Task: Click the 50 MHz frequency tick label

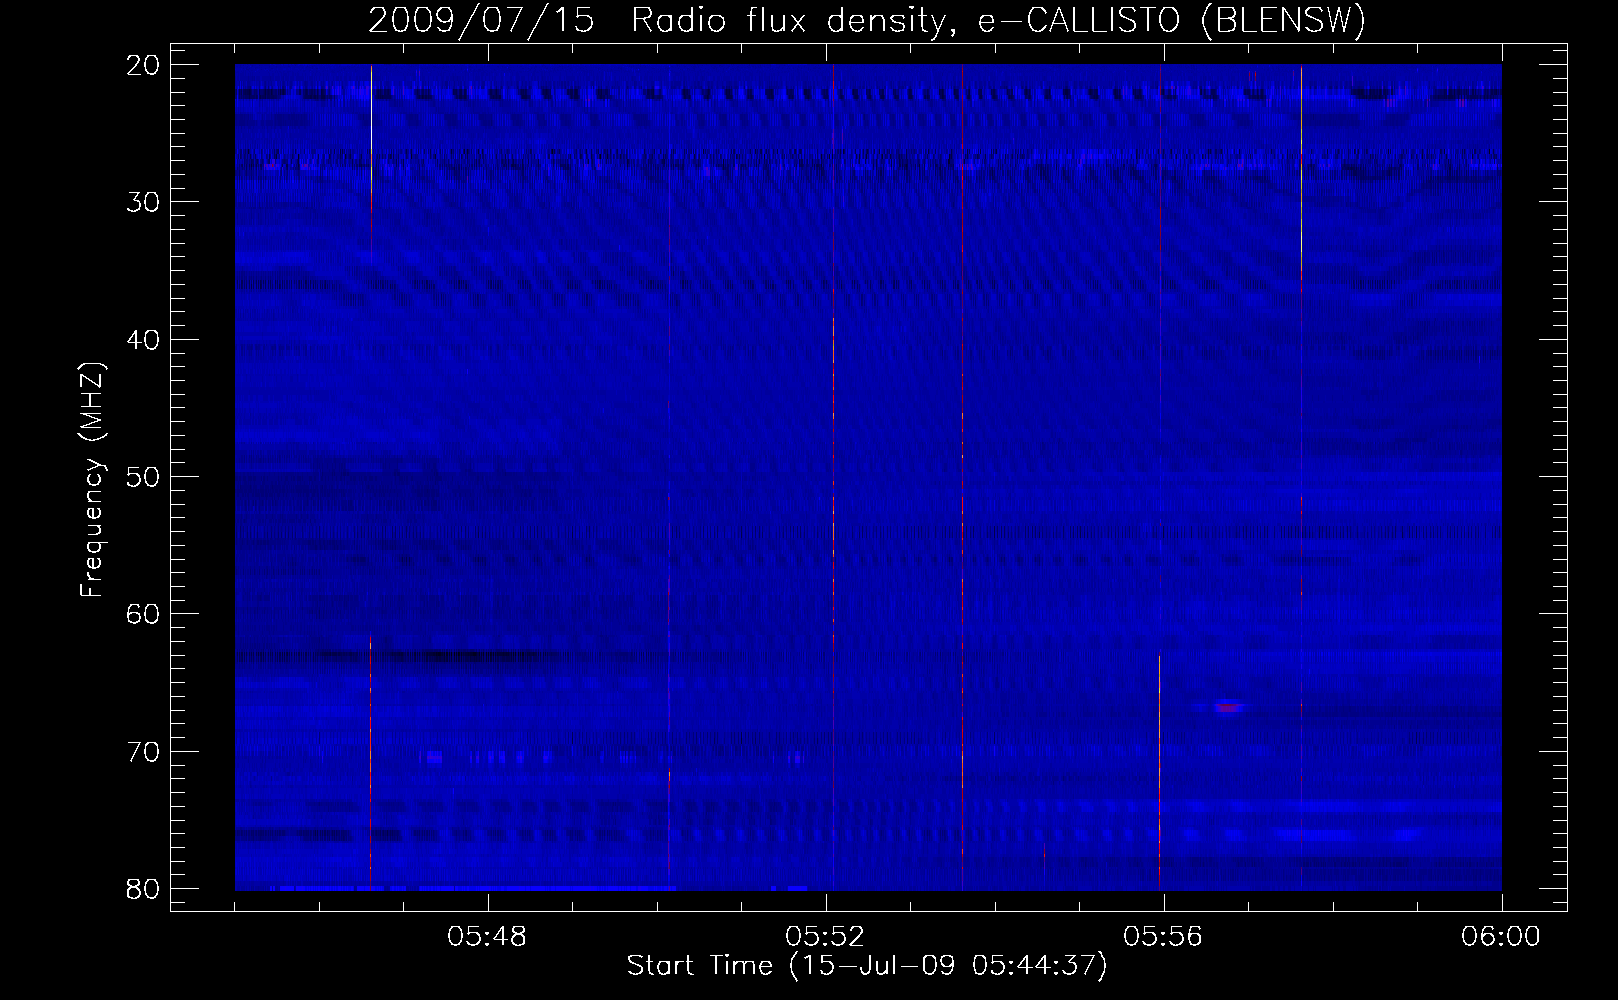Action: pyautogui.click(x=144, y=476)
